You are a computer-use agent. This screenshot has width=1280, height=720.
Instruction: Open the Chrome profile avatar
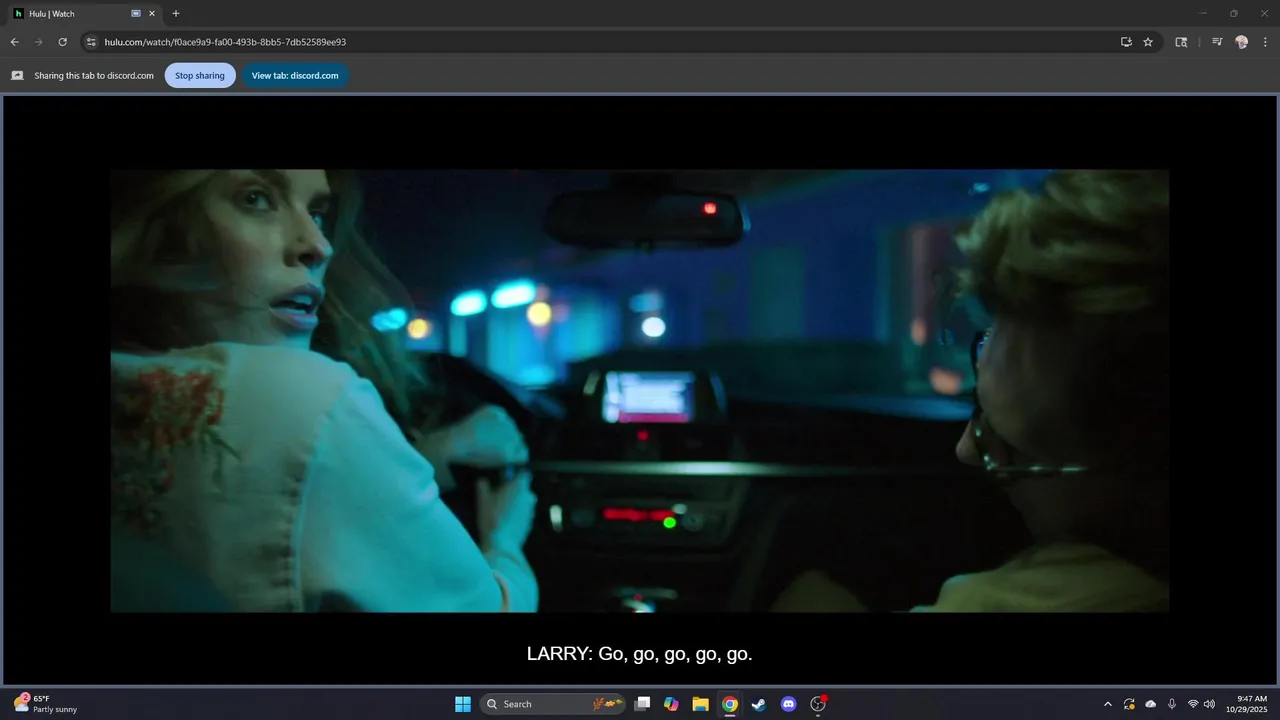coord(1241,42)
